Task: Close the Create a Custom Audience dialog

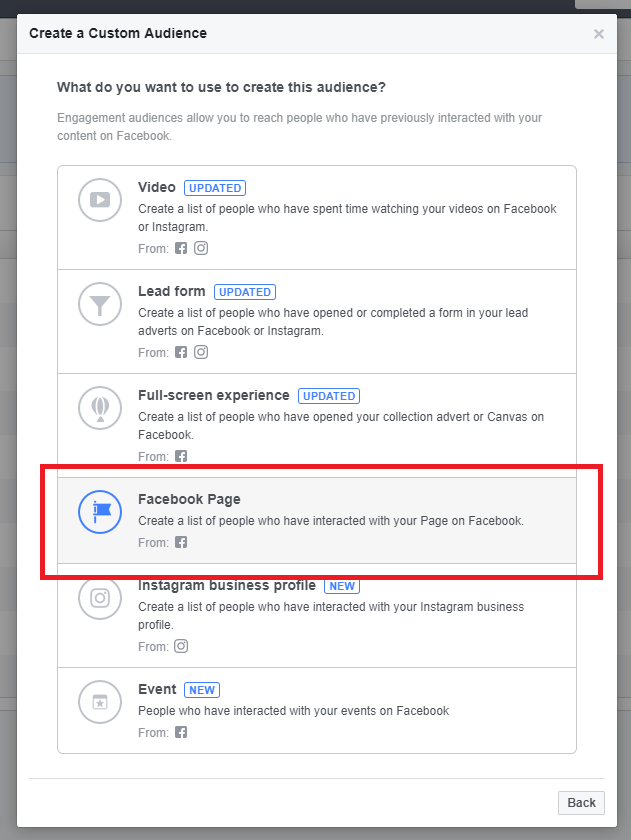Action: 598,33
